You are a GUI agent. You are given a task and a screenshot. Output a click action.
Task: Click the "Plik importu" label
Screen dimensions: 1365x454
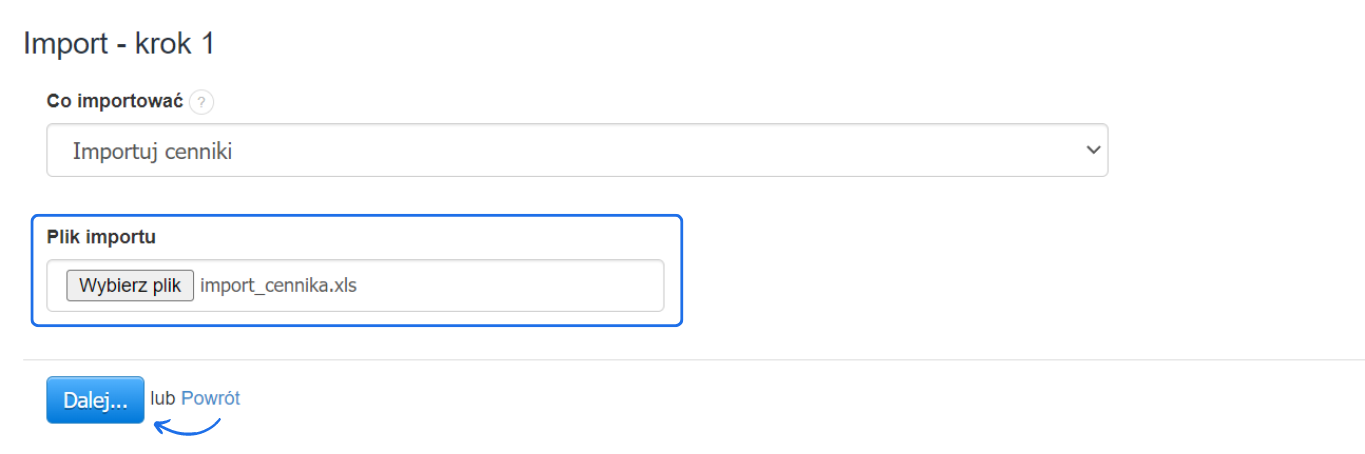click(101, 237)
